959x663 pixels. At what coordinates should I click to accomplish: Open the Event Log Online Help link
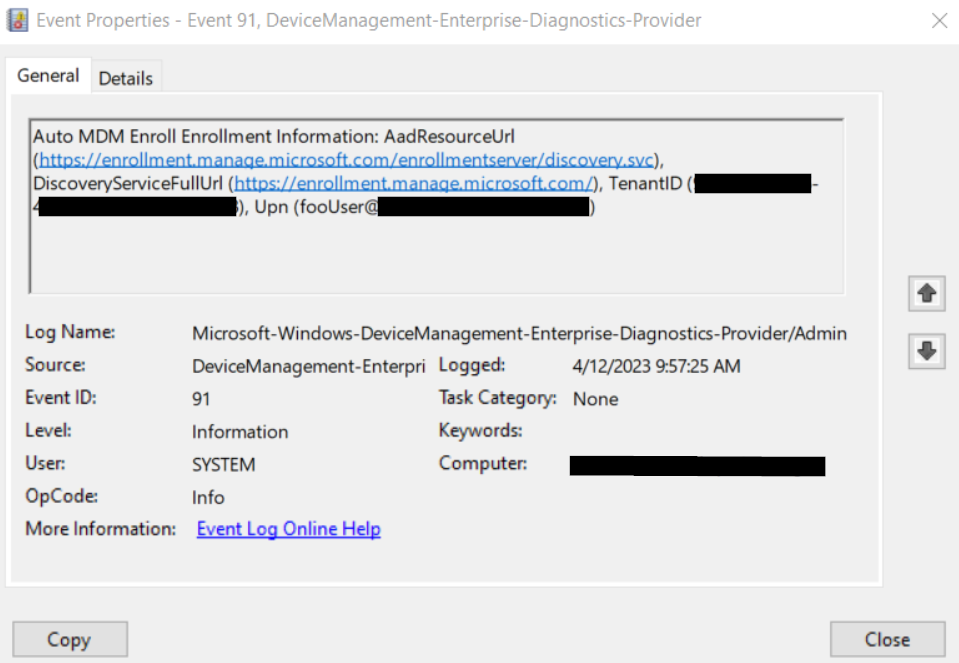pos(288,529)
